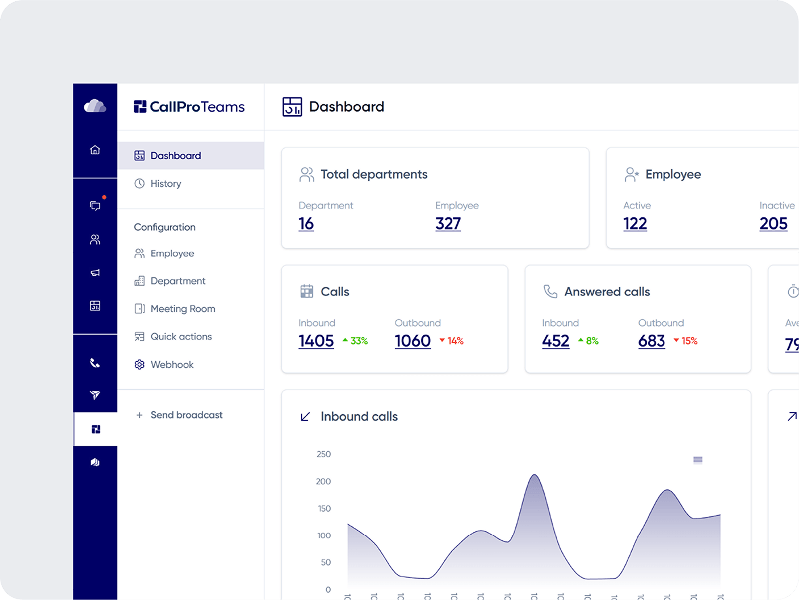Open the Quick actions configuration page
The height and width of the screenshot is (600, 799).
click(x=191, y=336)
